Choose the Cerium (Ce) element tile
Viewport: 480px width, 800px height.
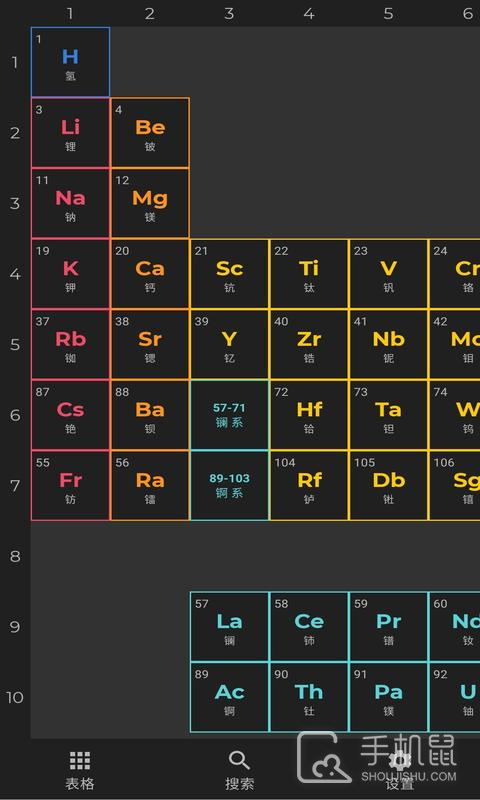[x=309, y=627]
